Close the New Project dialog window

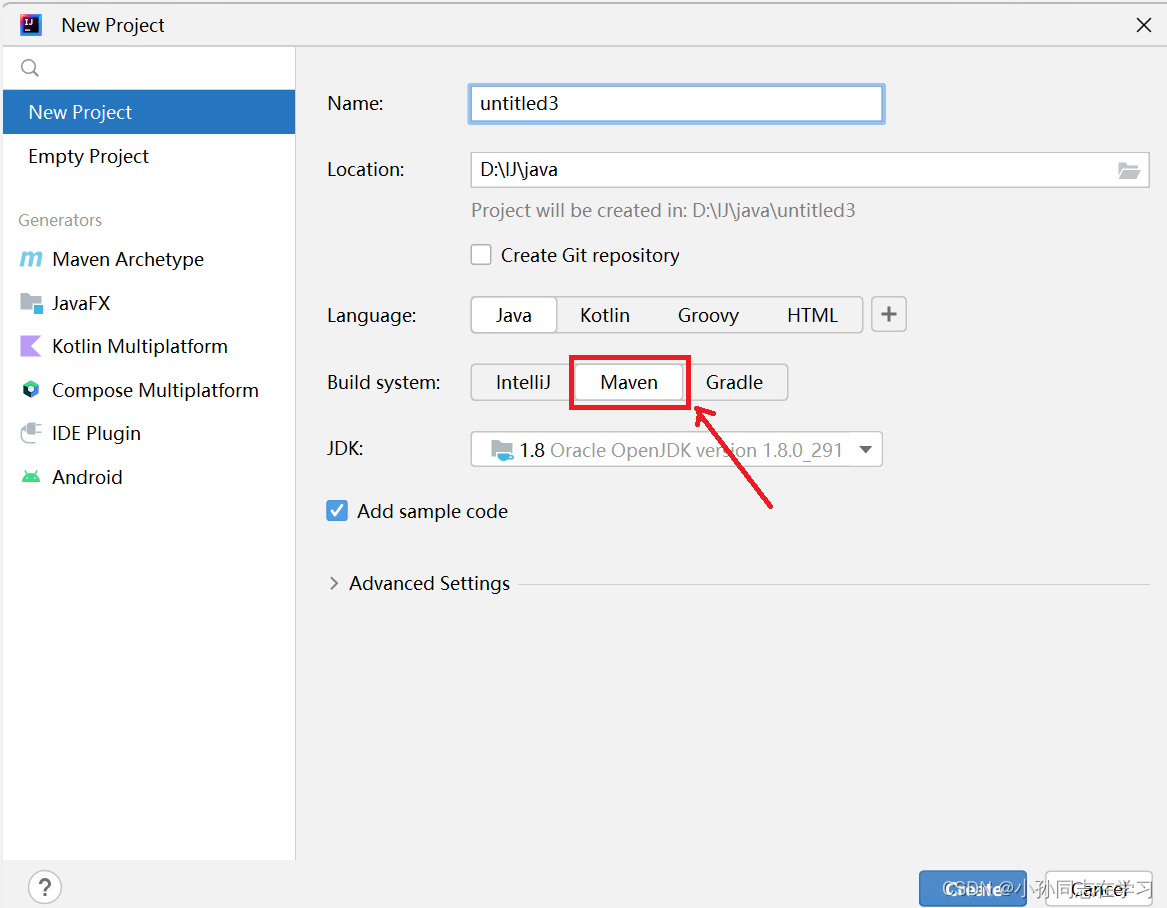(1144, 25)
